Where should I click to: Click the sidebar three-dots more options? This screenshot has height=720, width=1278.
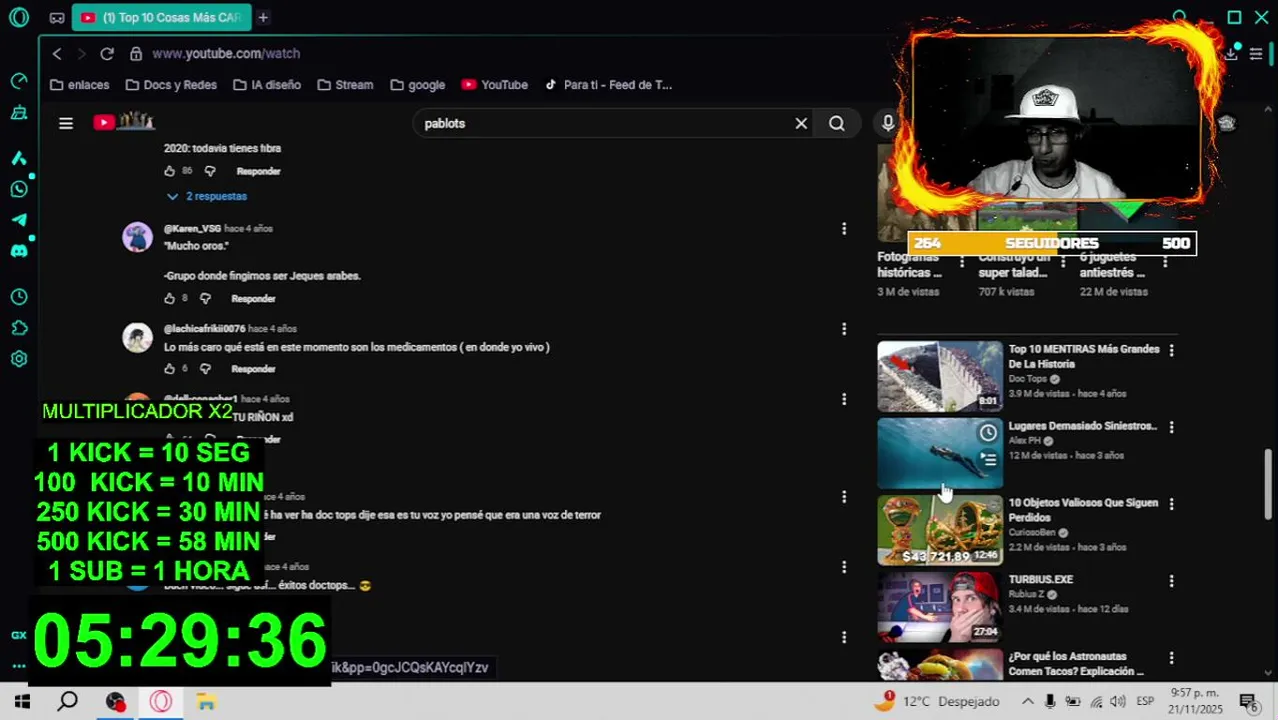coord(18,665)
